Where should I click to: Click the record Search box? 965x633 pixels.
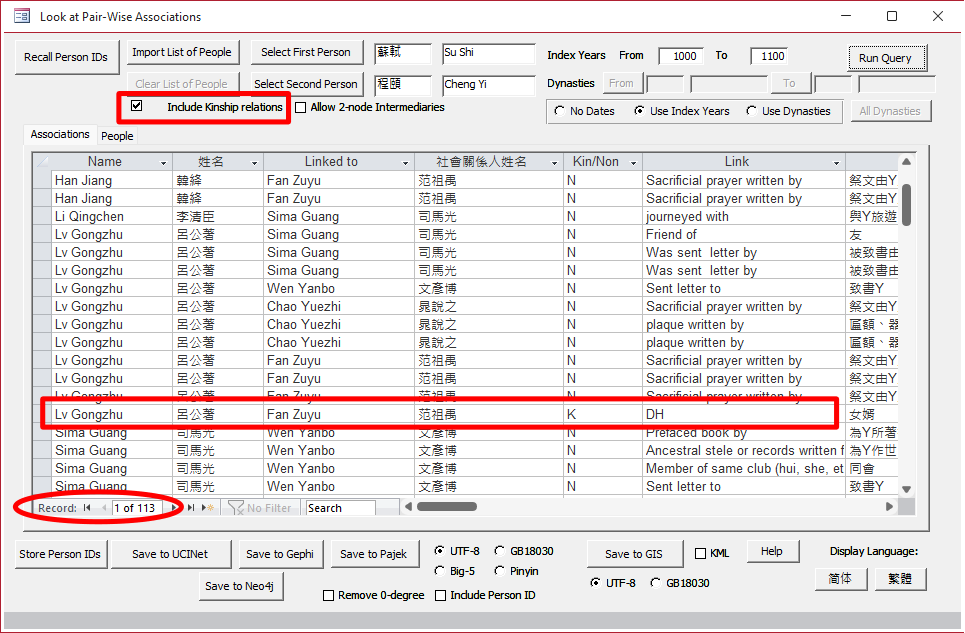point(340,508)
